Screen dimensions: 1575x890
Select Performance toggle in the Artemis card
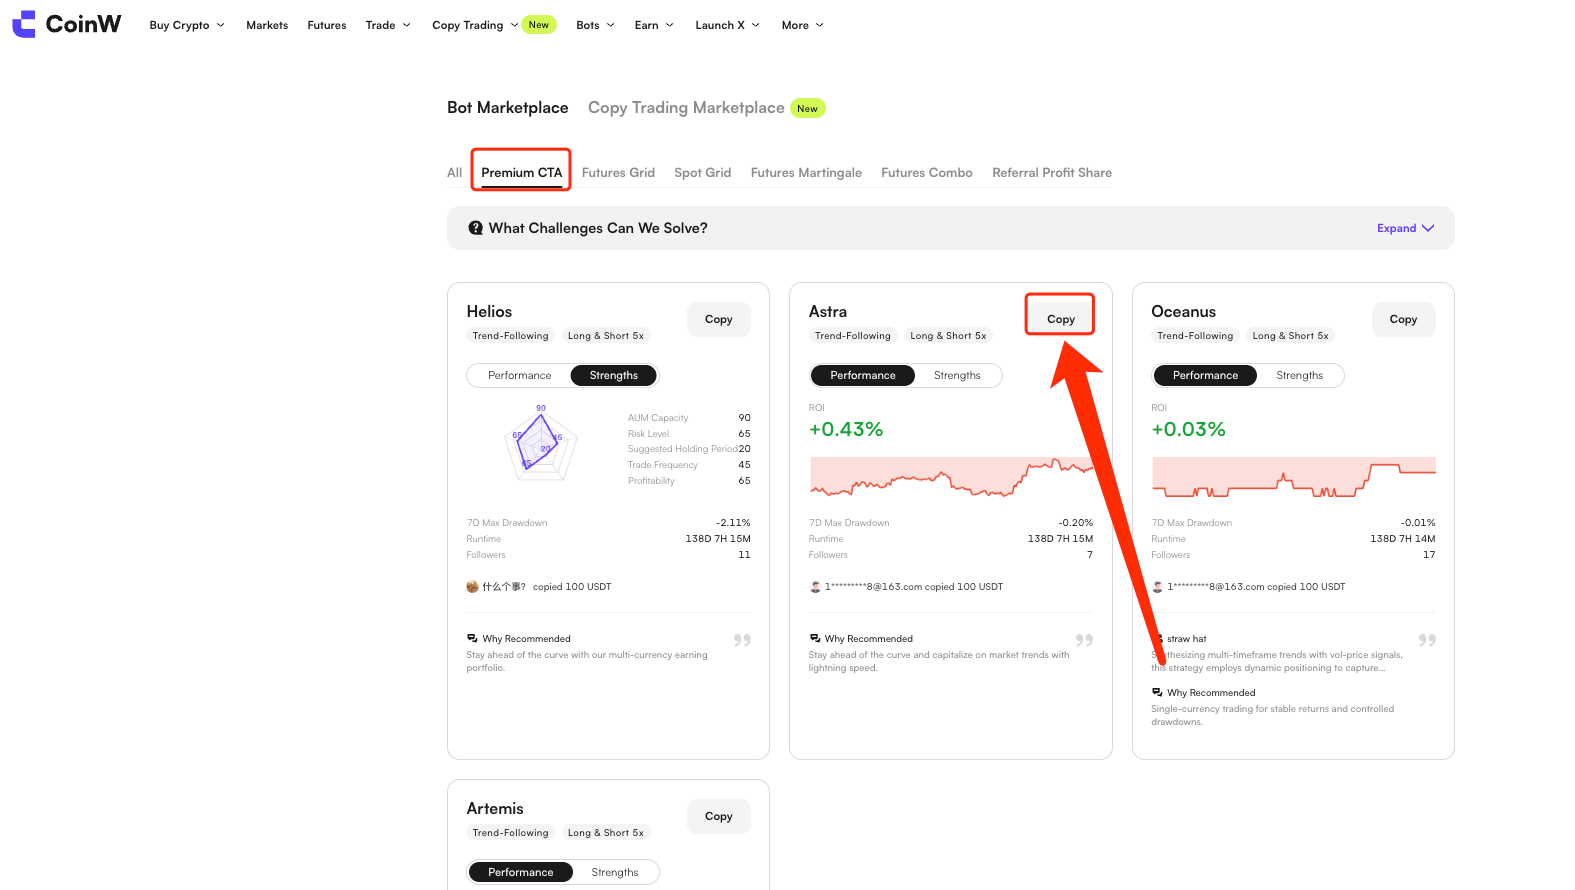pos(521,872)
